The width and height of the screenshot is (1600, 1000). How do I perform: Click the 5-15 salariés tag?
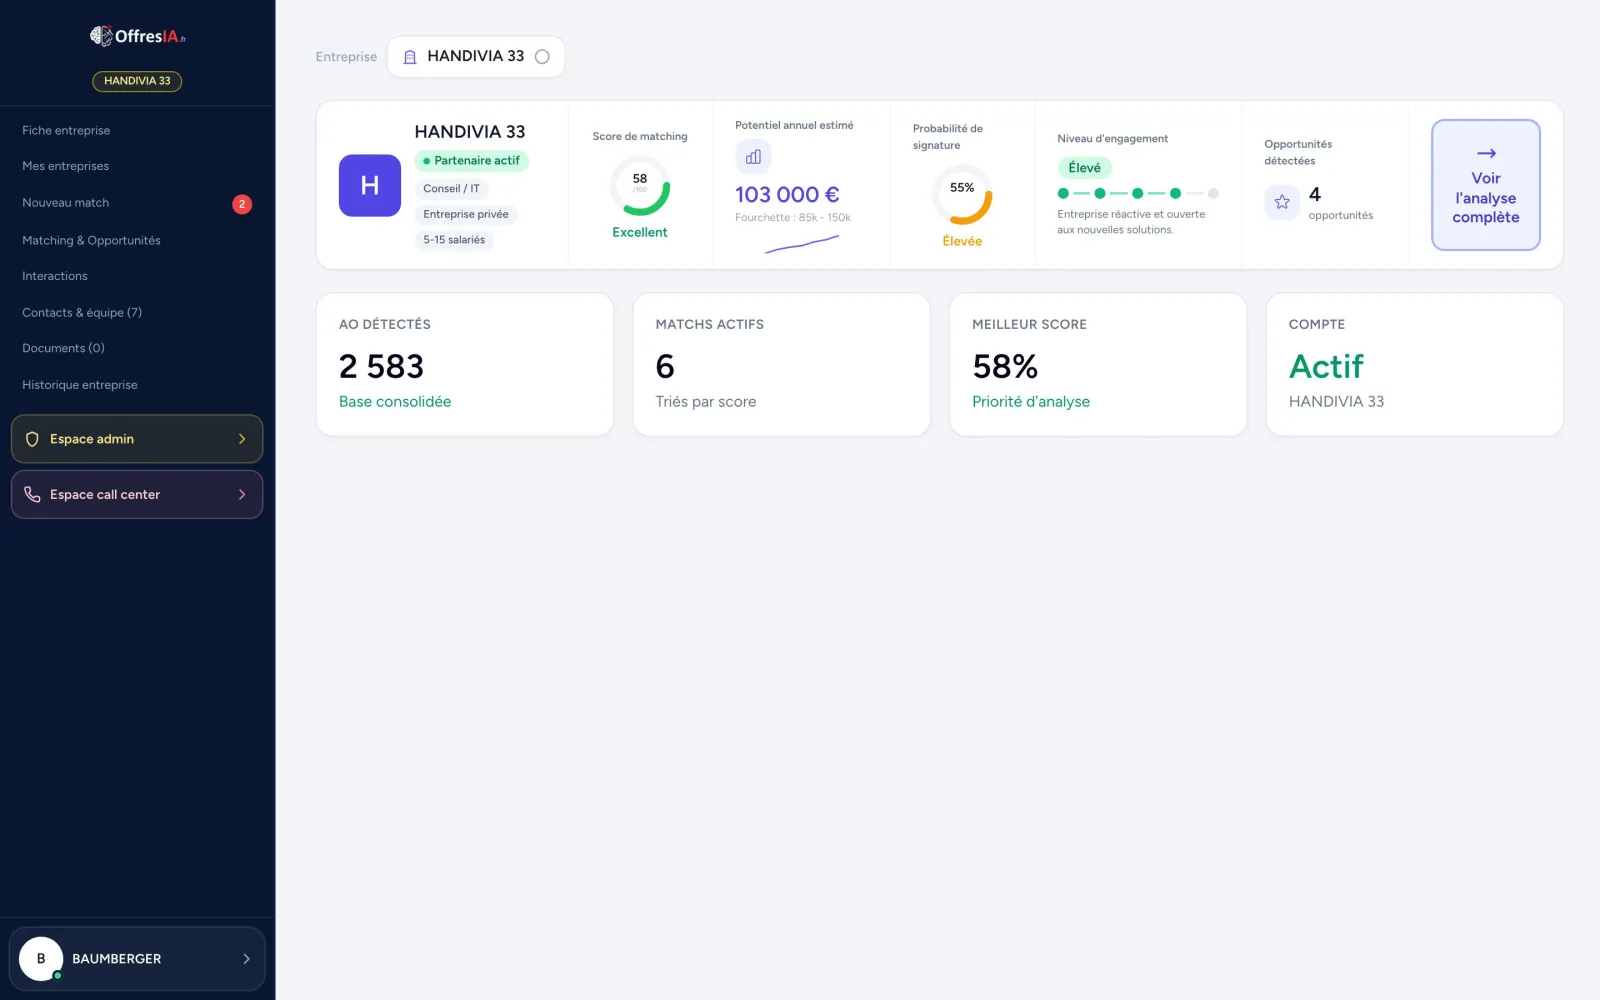coord(454,240)
